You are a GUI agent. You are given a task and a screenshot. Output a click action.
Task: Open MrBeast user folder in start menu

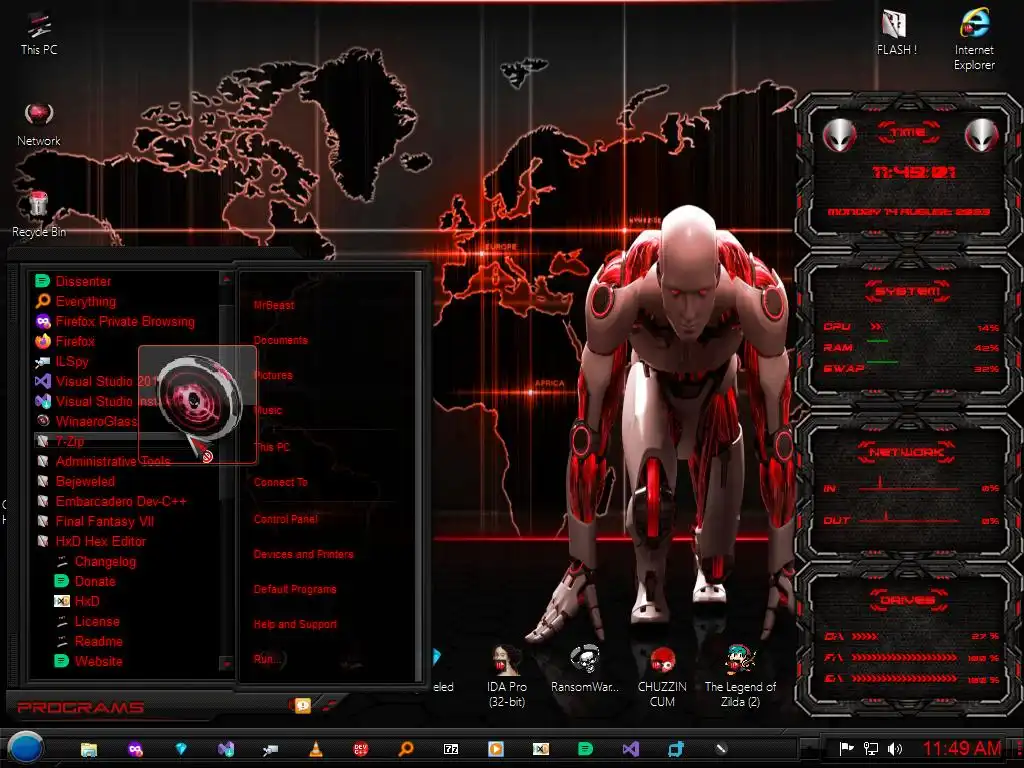coord(274,305)
